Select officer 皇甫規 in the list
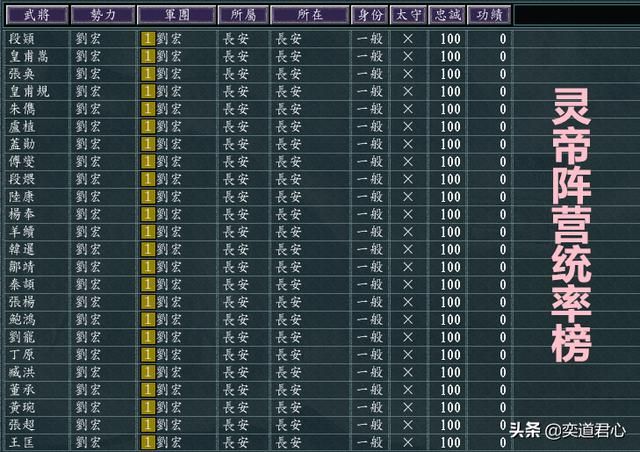 click(x=29, y=91)
